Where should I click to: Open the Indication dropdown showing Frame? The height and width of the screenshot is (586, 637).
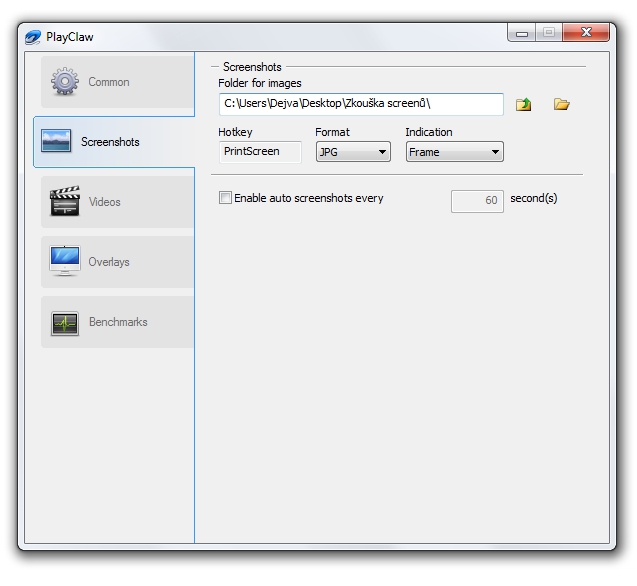click(x=454, y=152)
